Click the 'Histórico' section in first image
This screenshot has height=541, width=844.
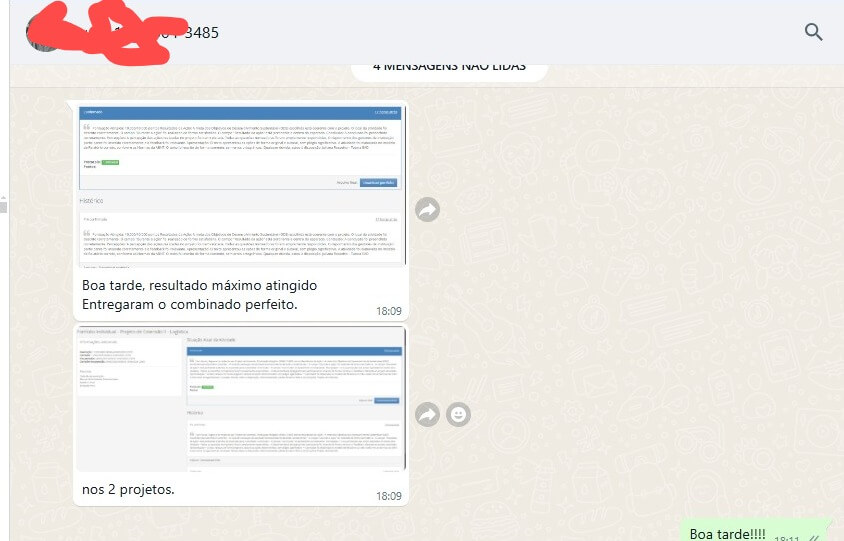(93, 201)
